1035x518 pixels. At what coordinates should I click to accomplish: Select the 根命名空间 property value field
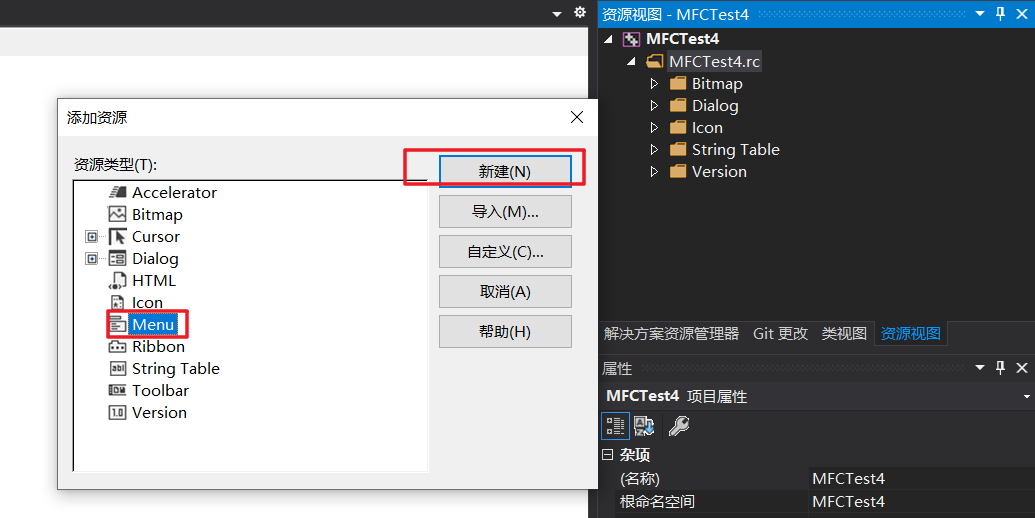921,502
